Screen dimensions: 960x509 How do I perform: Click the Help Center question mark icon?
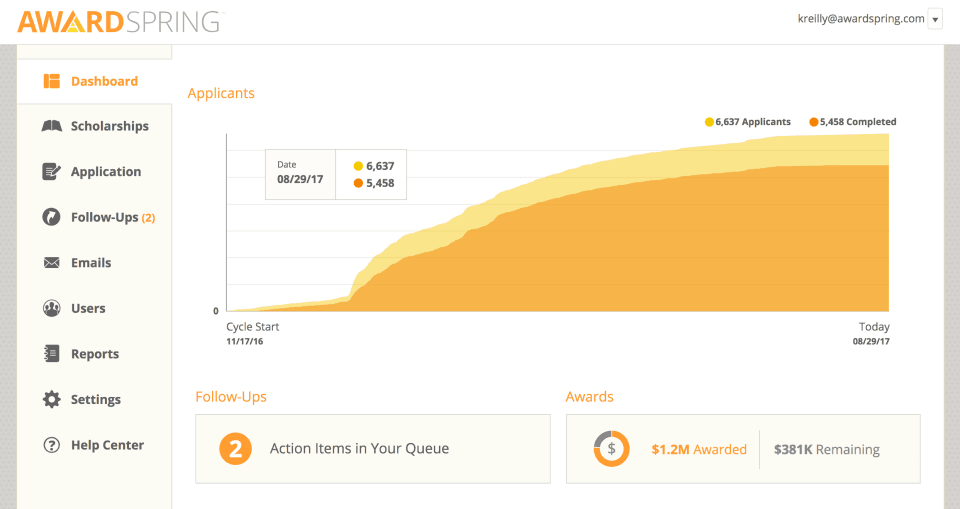(52, 445)
